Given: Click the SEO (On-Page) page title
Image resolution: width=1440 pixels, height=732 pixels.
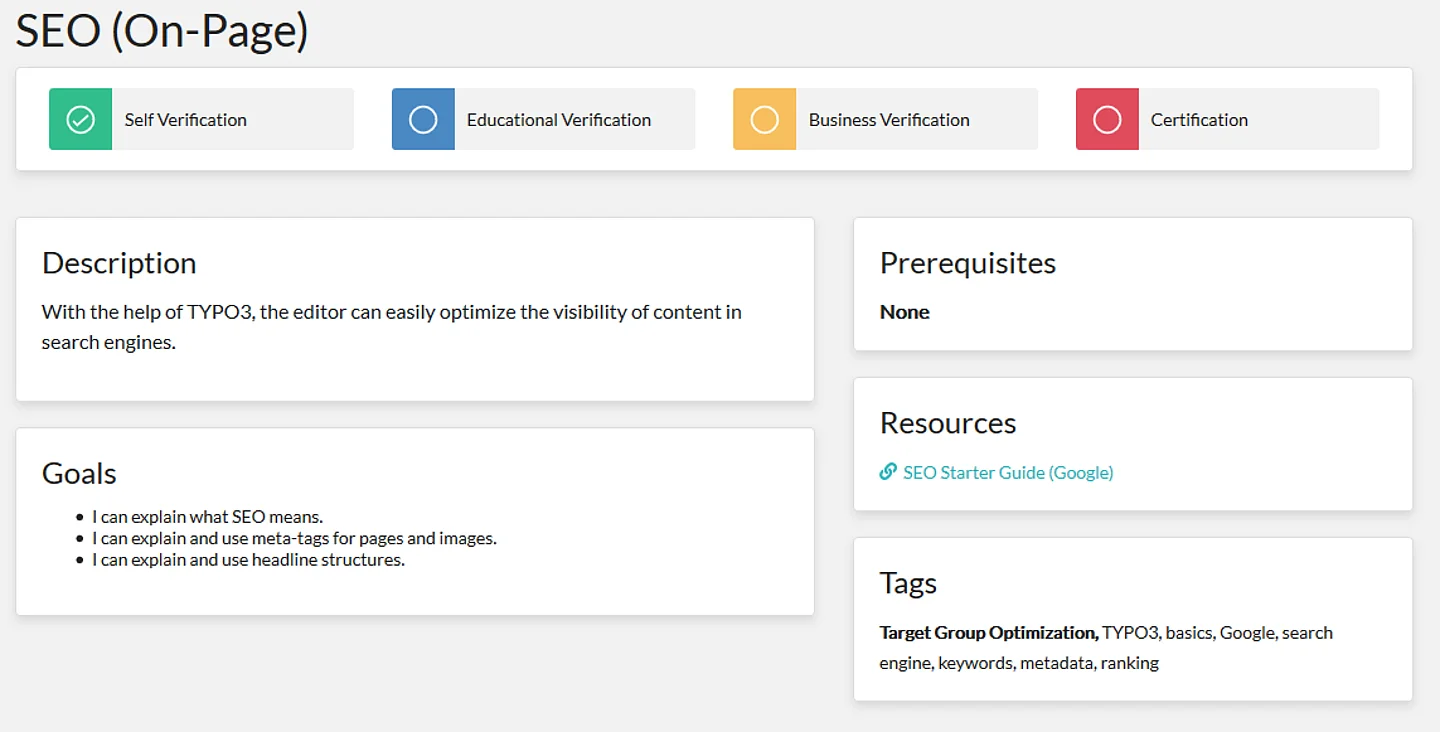Looking at the screenshot, I should coord(162,31).
